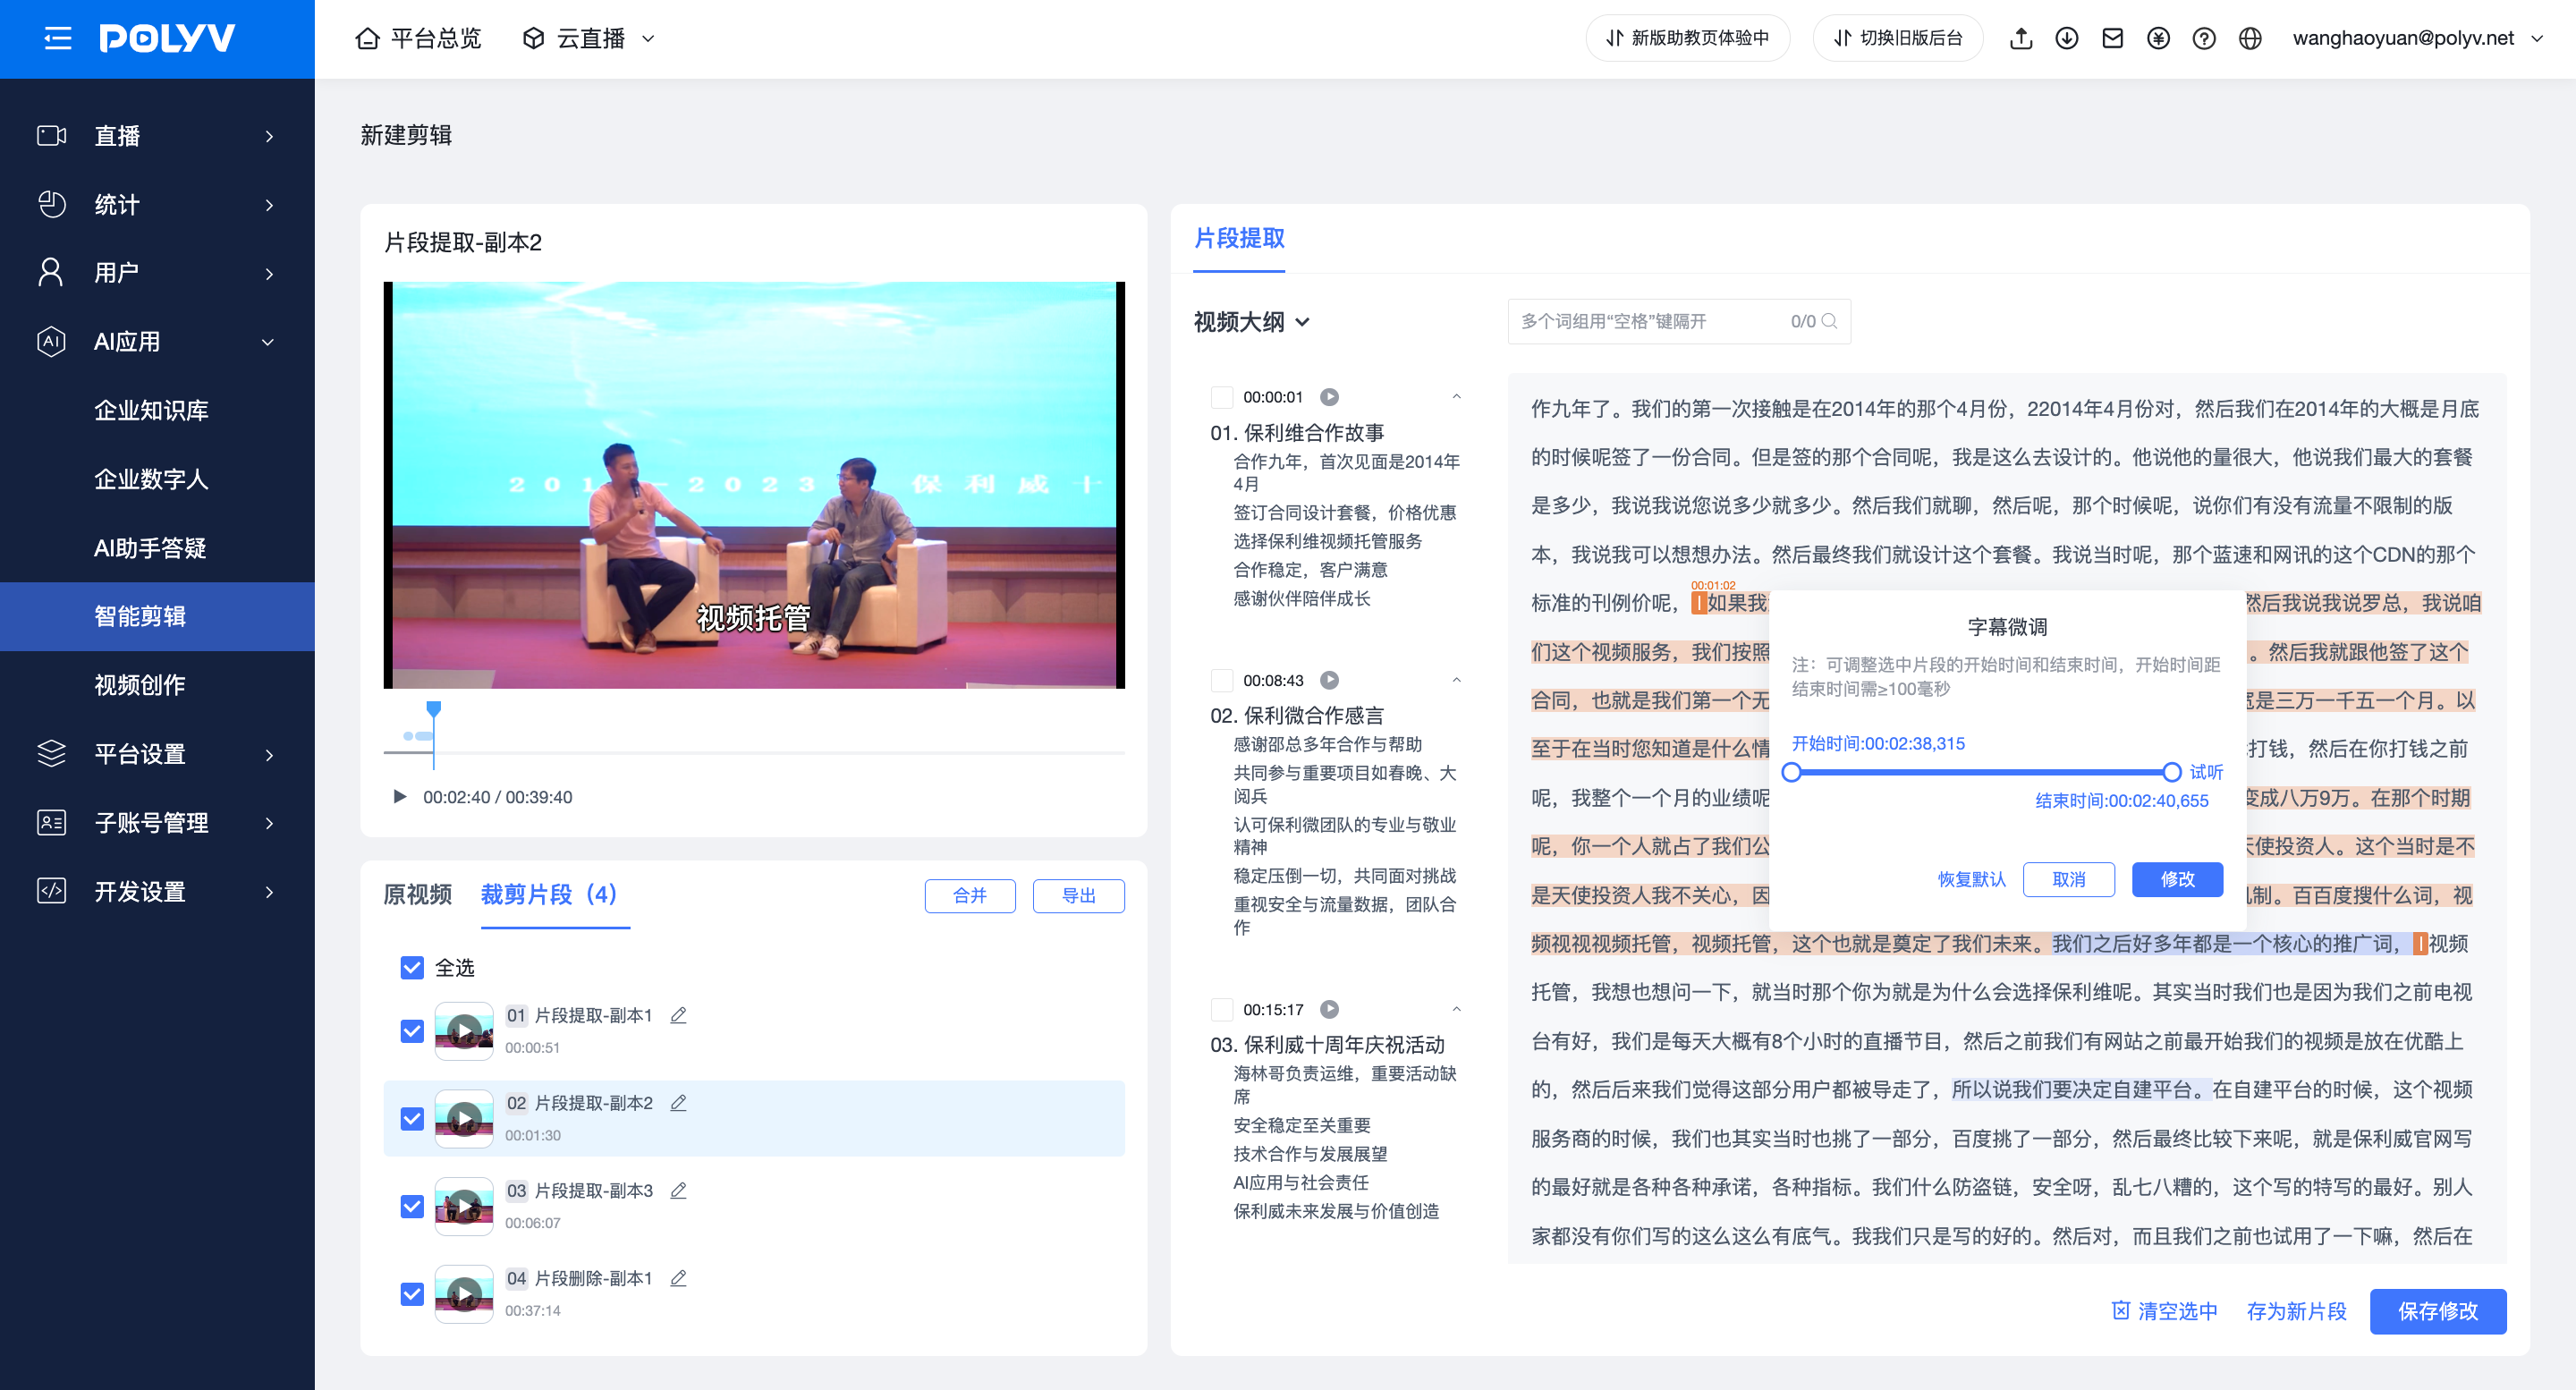Image resolution: width=2576 pixels, height=1390 pixels.
Task: Open the billing yuan icon
Action: click(x=2158, y=38)
